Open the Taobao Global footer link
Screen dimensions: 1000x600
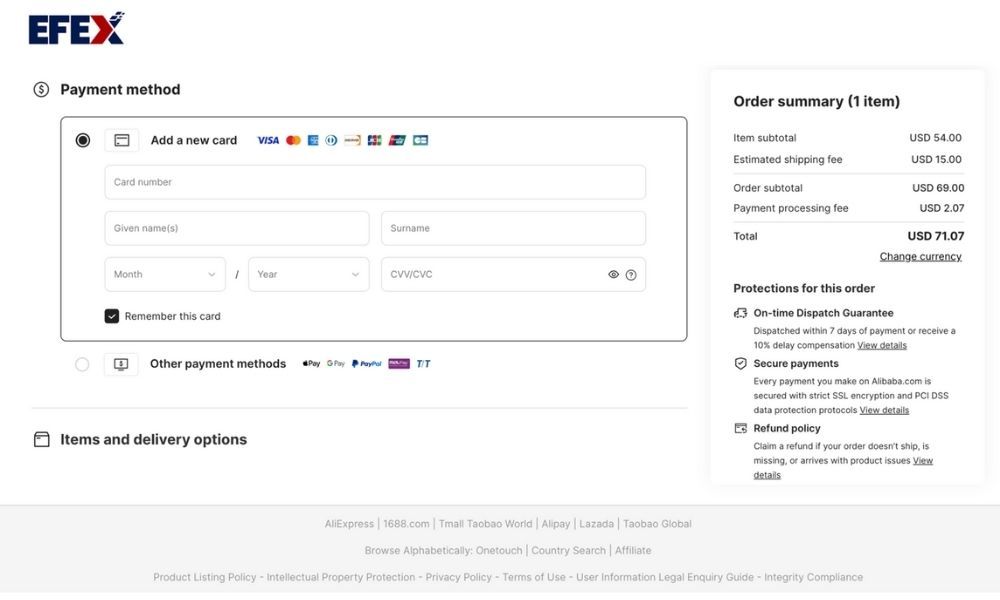pos(657,524)
